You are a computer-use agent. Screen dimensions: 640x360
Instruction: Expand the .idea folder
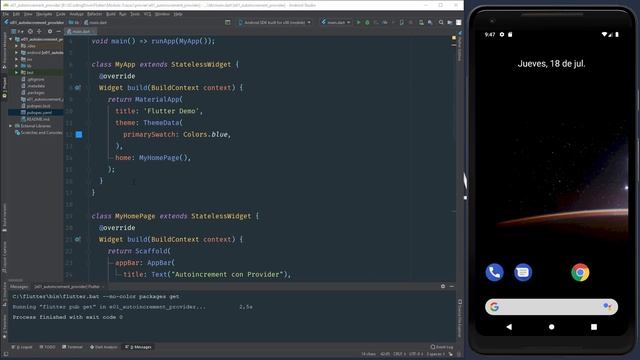17,46
